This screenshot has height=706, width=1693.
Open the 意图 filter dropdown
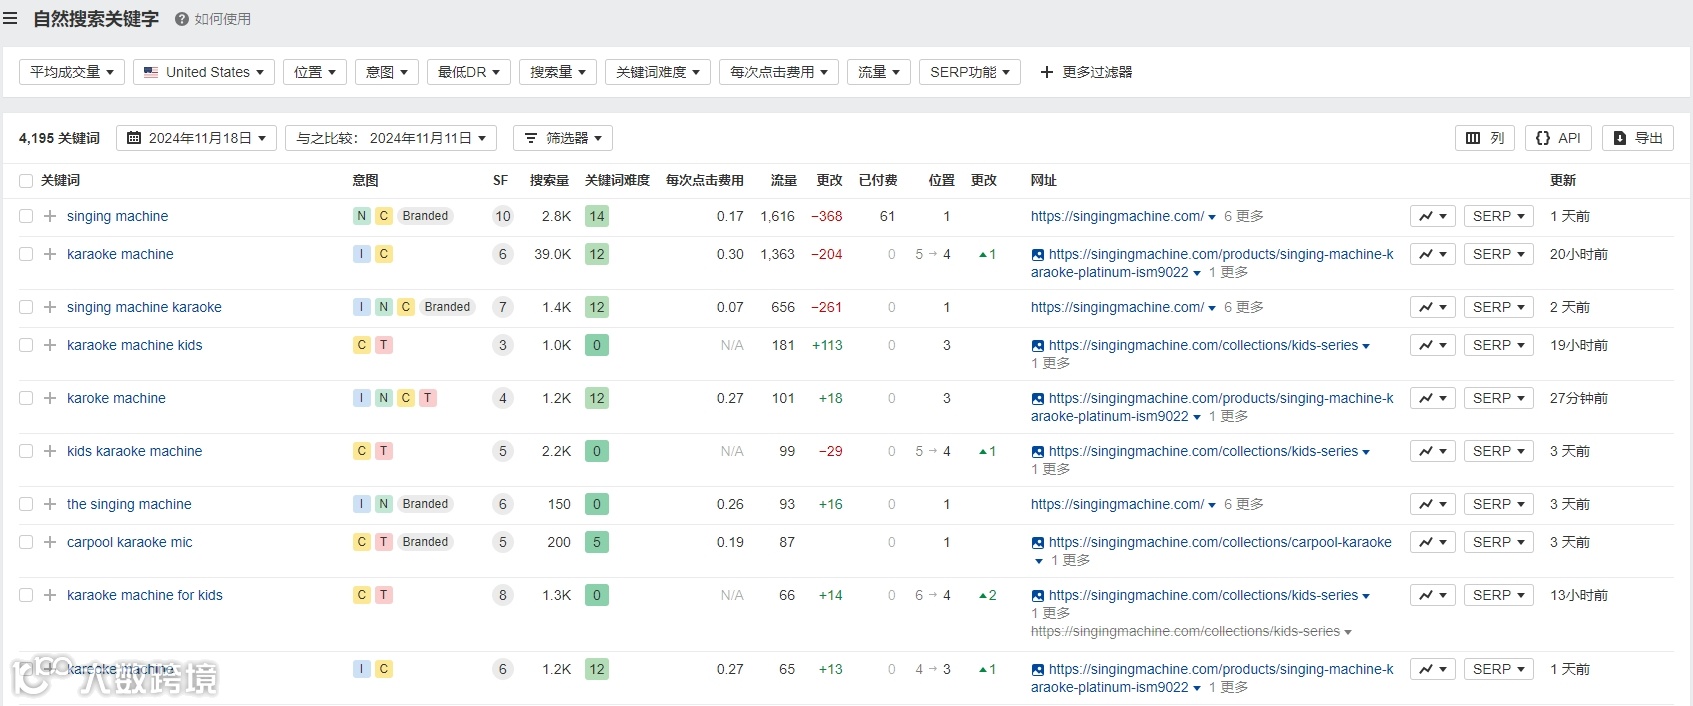[387, 72]
